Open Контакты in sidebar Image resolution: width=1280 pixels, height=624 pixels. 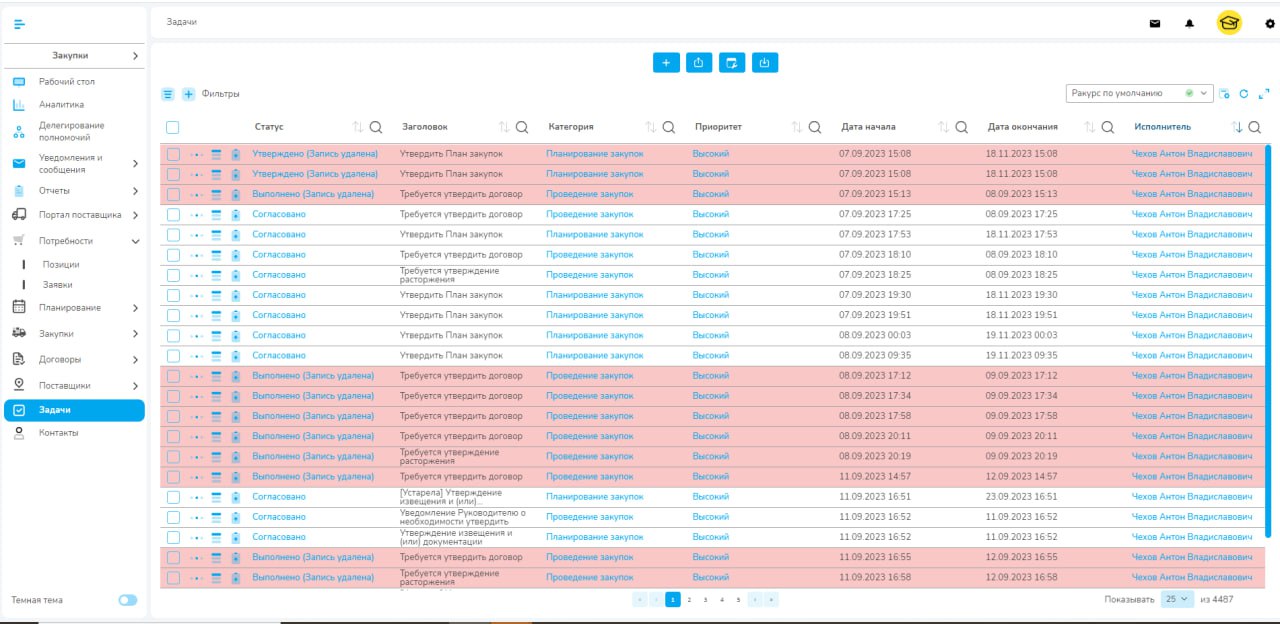(58, 433)
